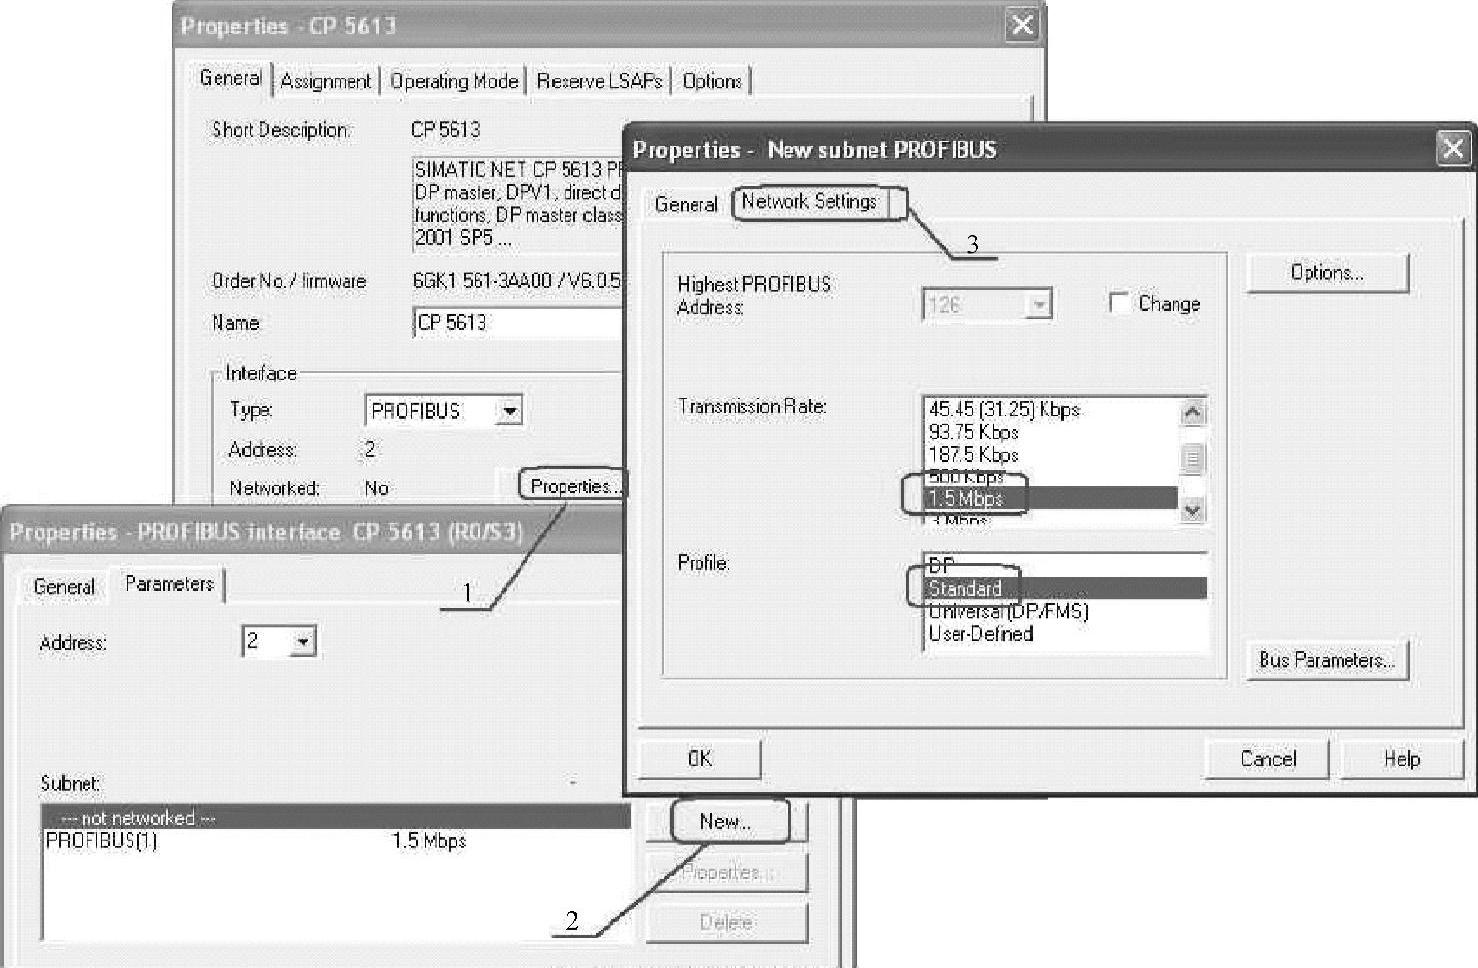This screenshot has width=1478, height=968.
Task: Click the SIMATIC NET description text box
Action: (x=518, y=204)
